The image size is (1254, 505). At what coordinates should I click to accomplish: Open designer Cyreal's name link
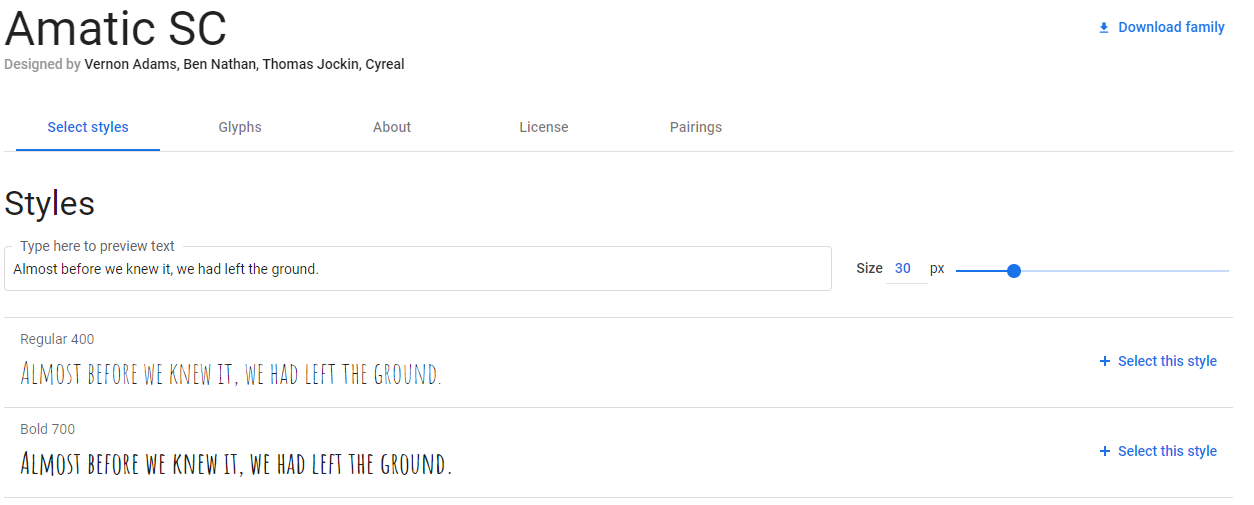[385, 64]
